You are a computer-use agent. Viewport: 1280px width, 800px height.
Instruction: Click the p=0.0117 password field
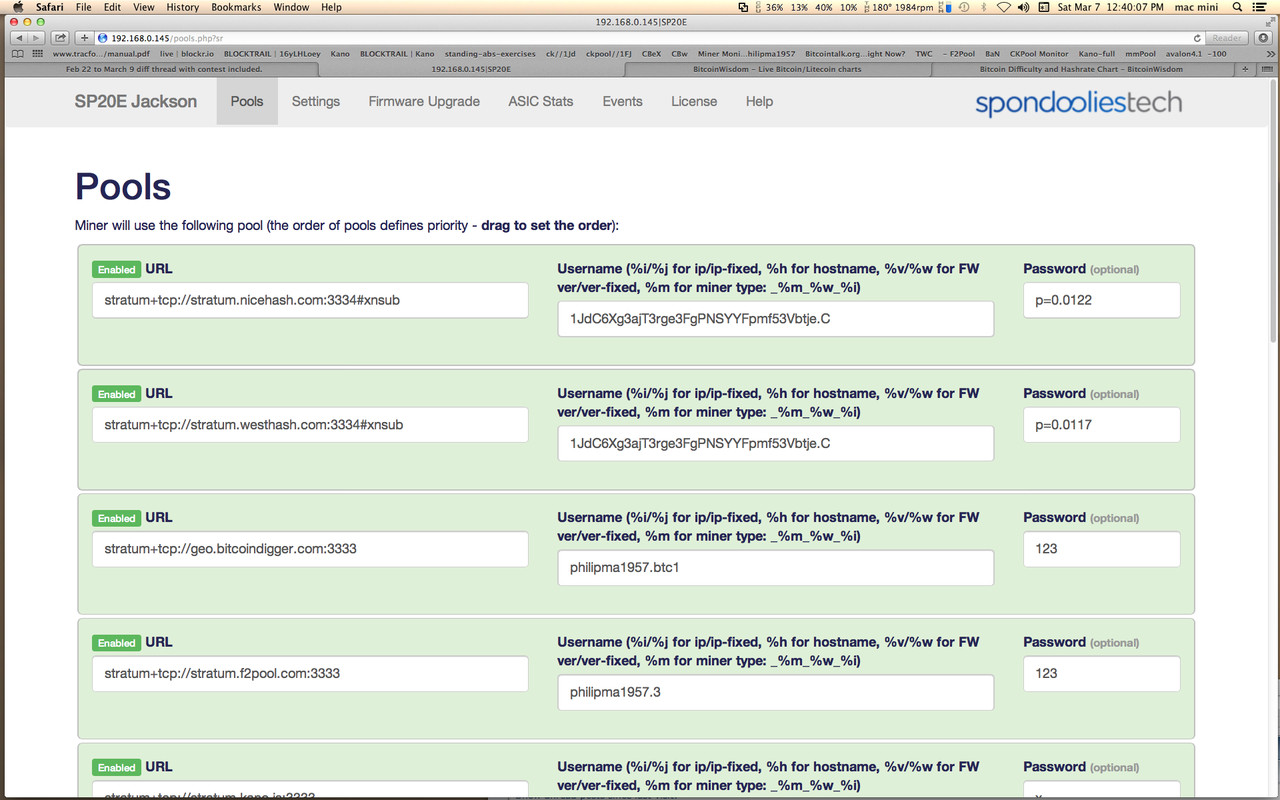[x=1101, y=424]
